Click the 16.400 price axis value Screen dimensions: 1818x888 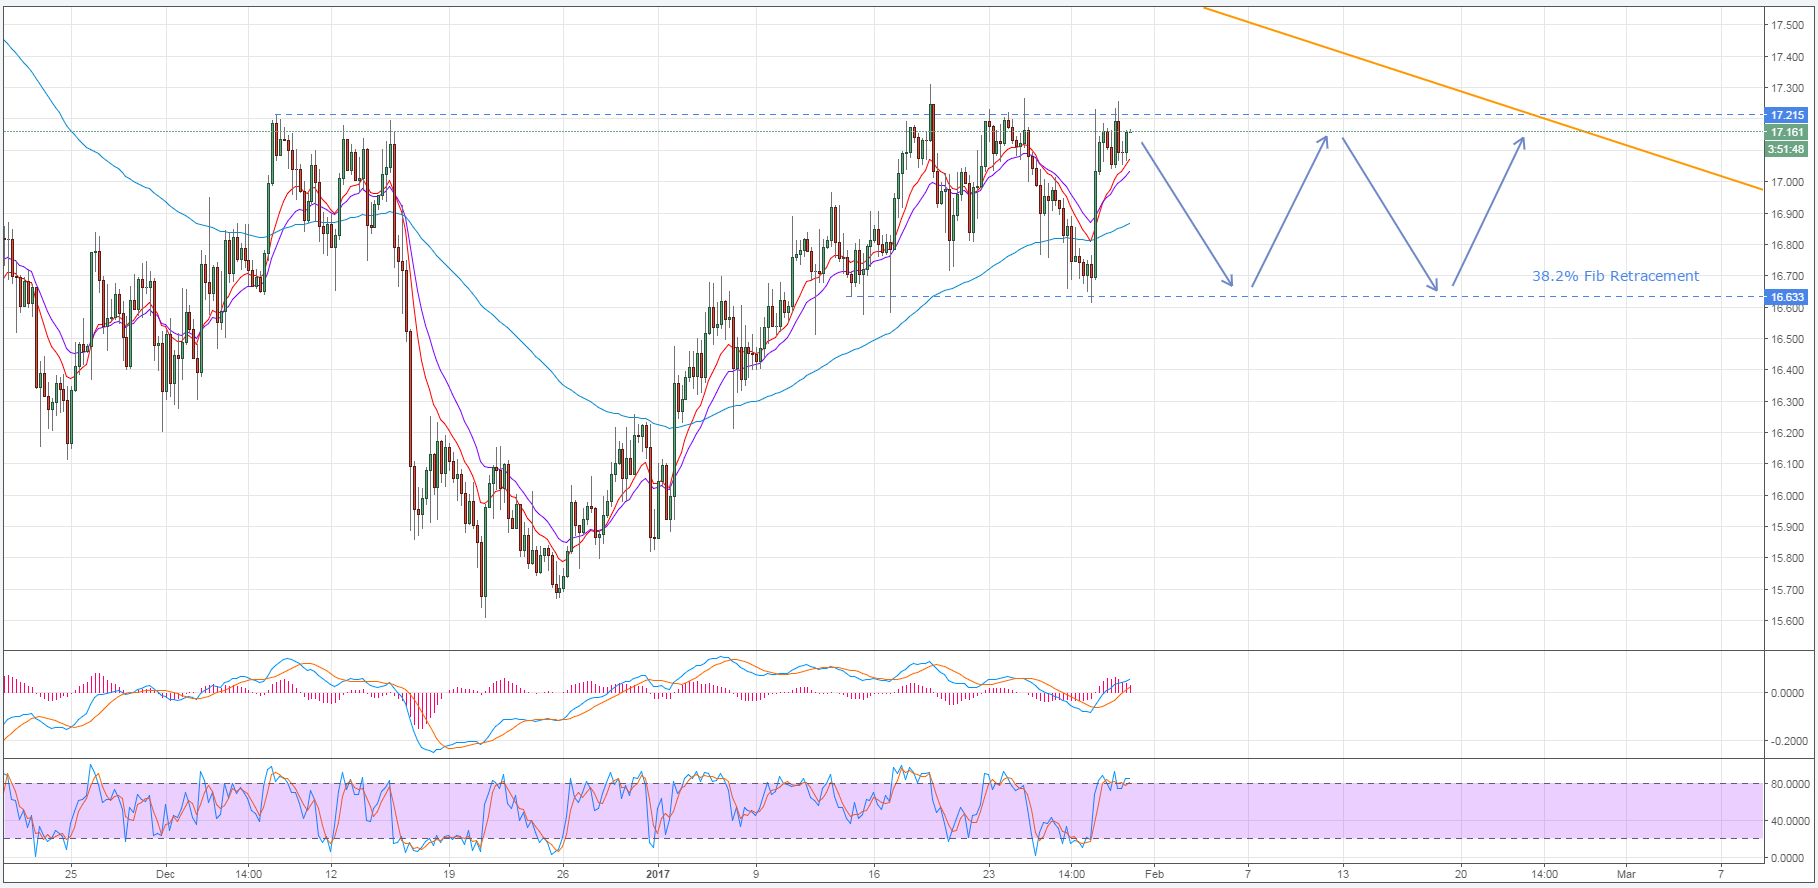1787,370
